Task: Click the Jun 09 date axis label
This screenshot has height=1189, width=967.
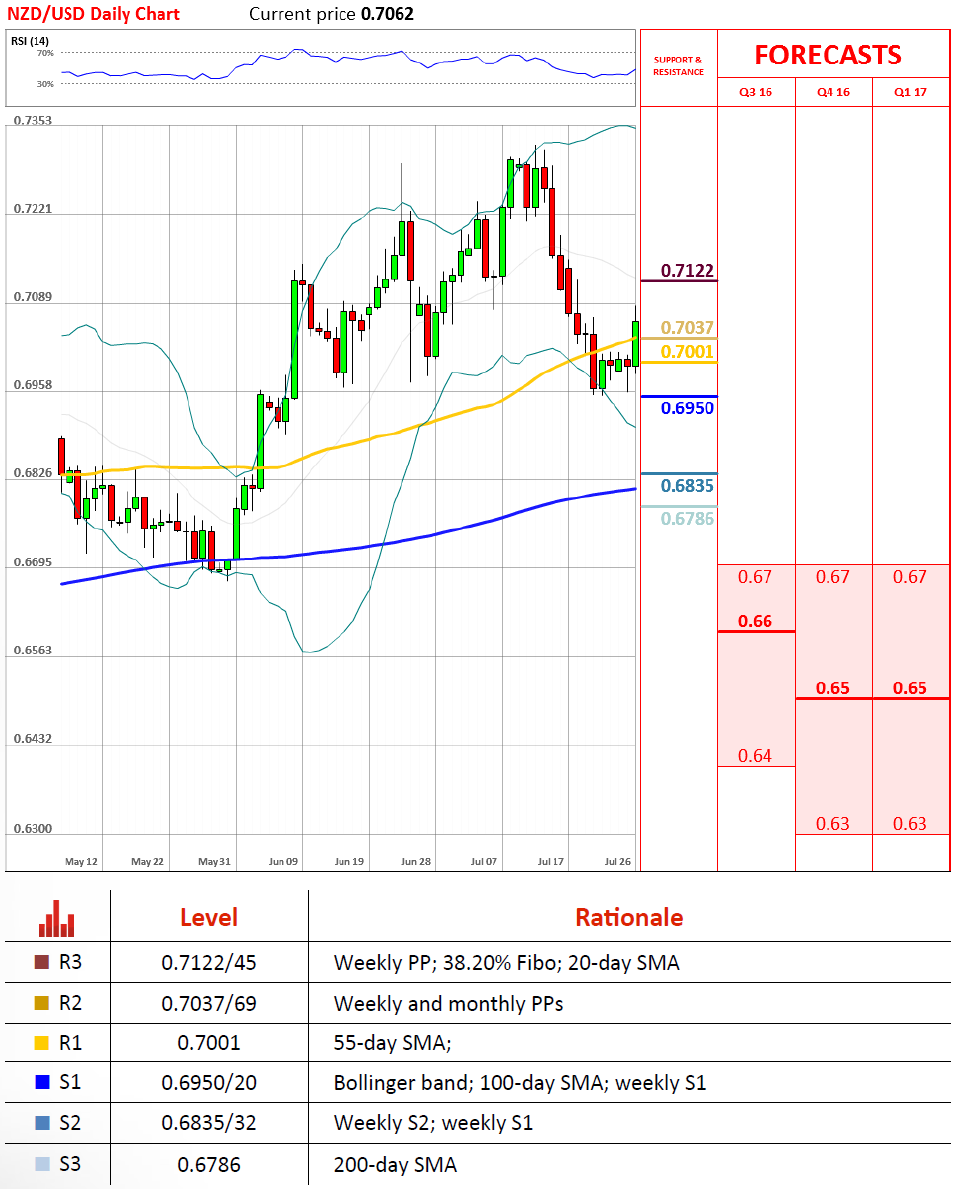Action: (x=284, y=861)
